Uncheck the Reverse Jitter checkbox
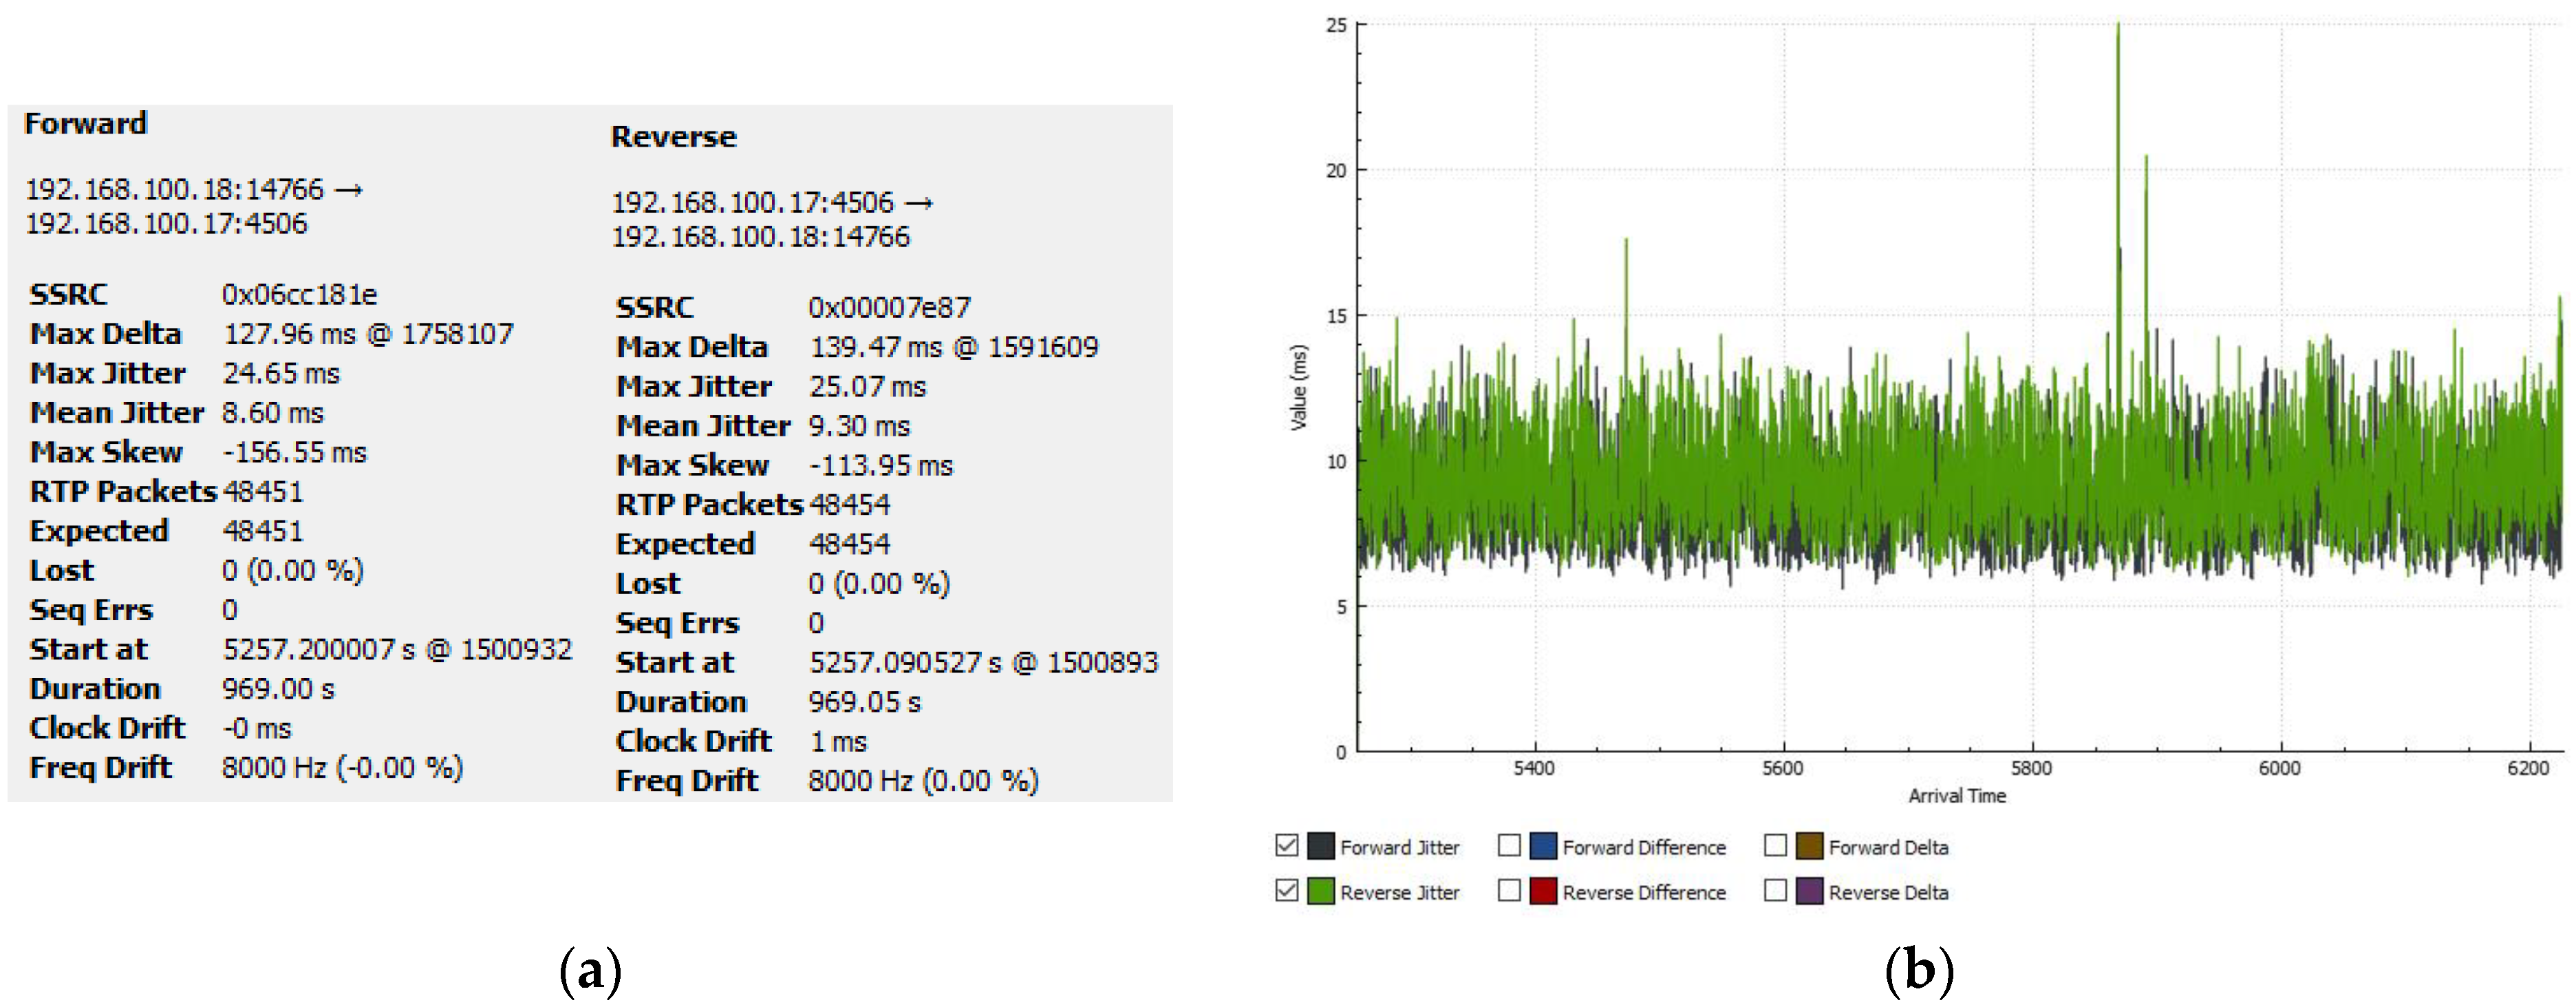 coord(1286,890)
